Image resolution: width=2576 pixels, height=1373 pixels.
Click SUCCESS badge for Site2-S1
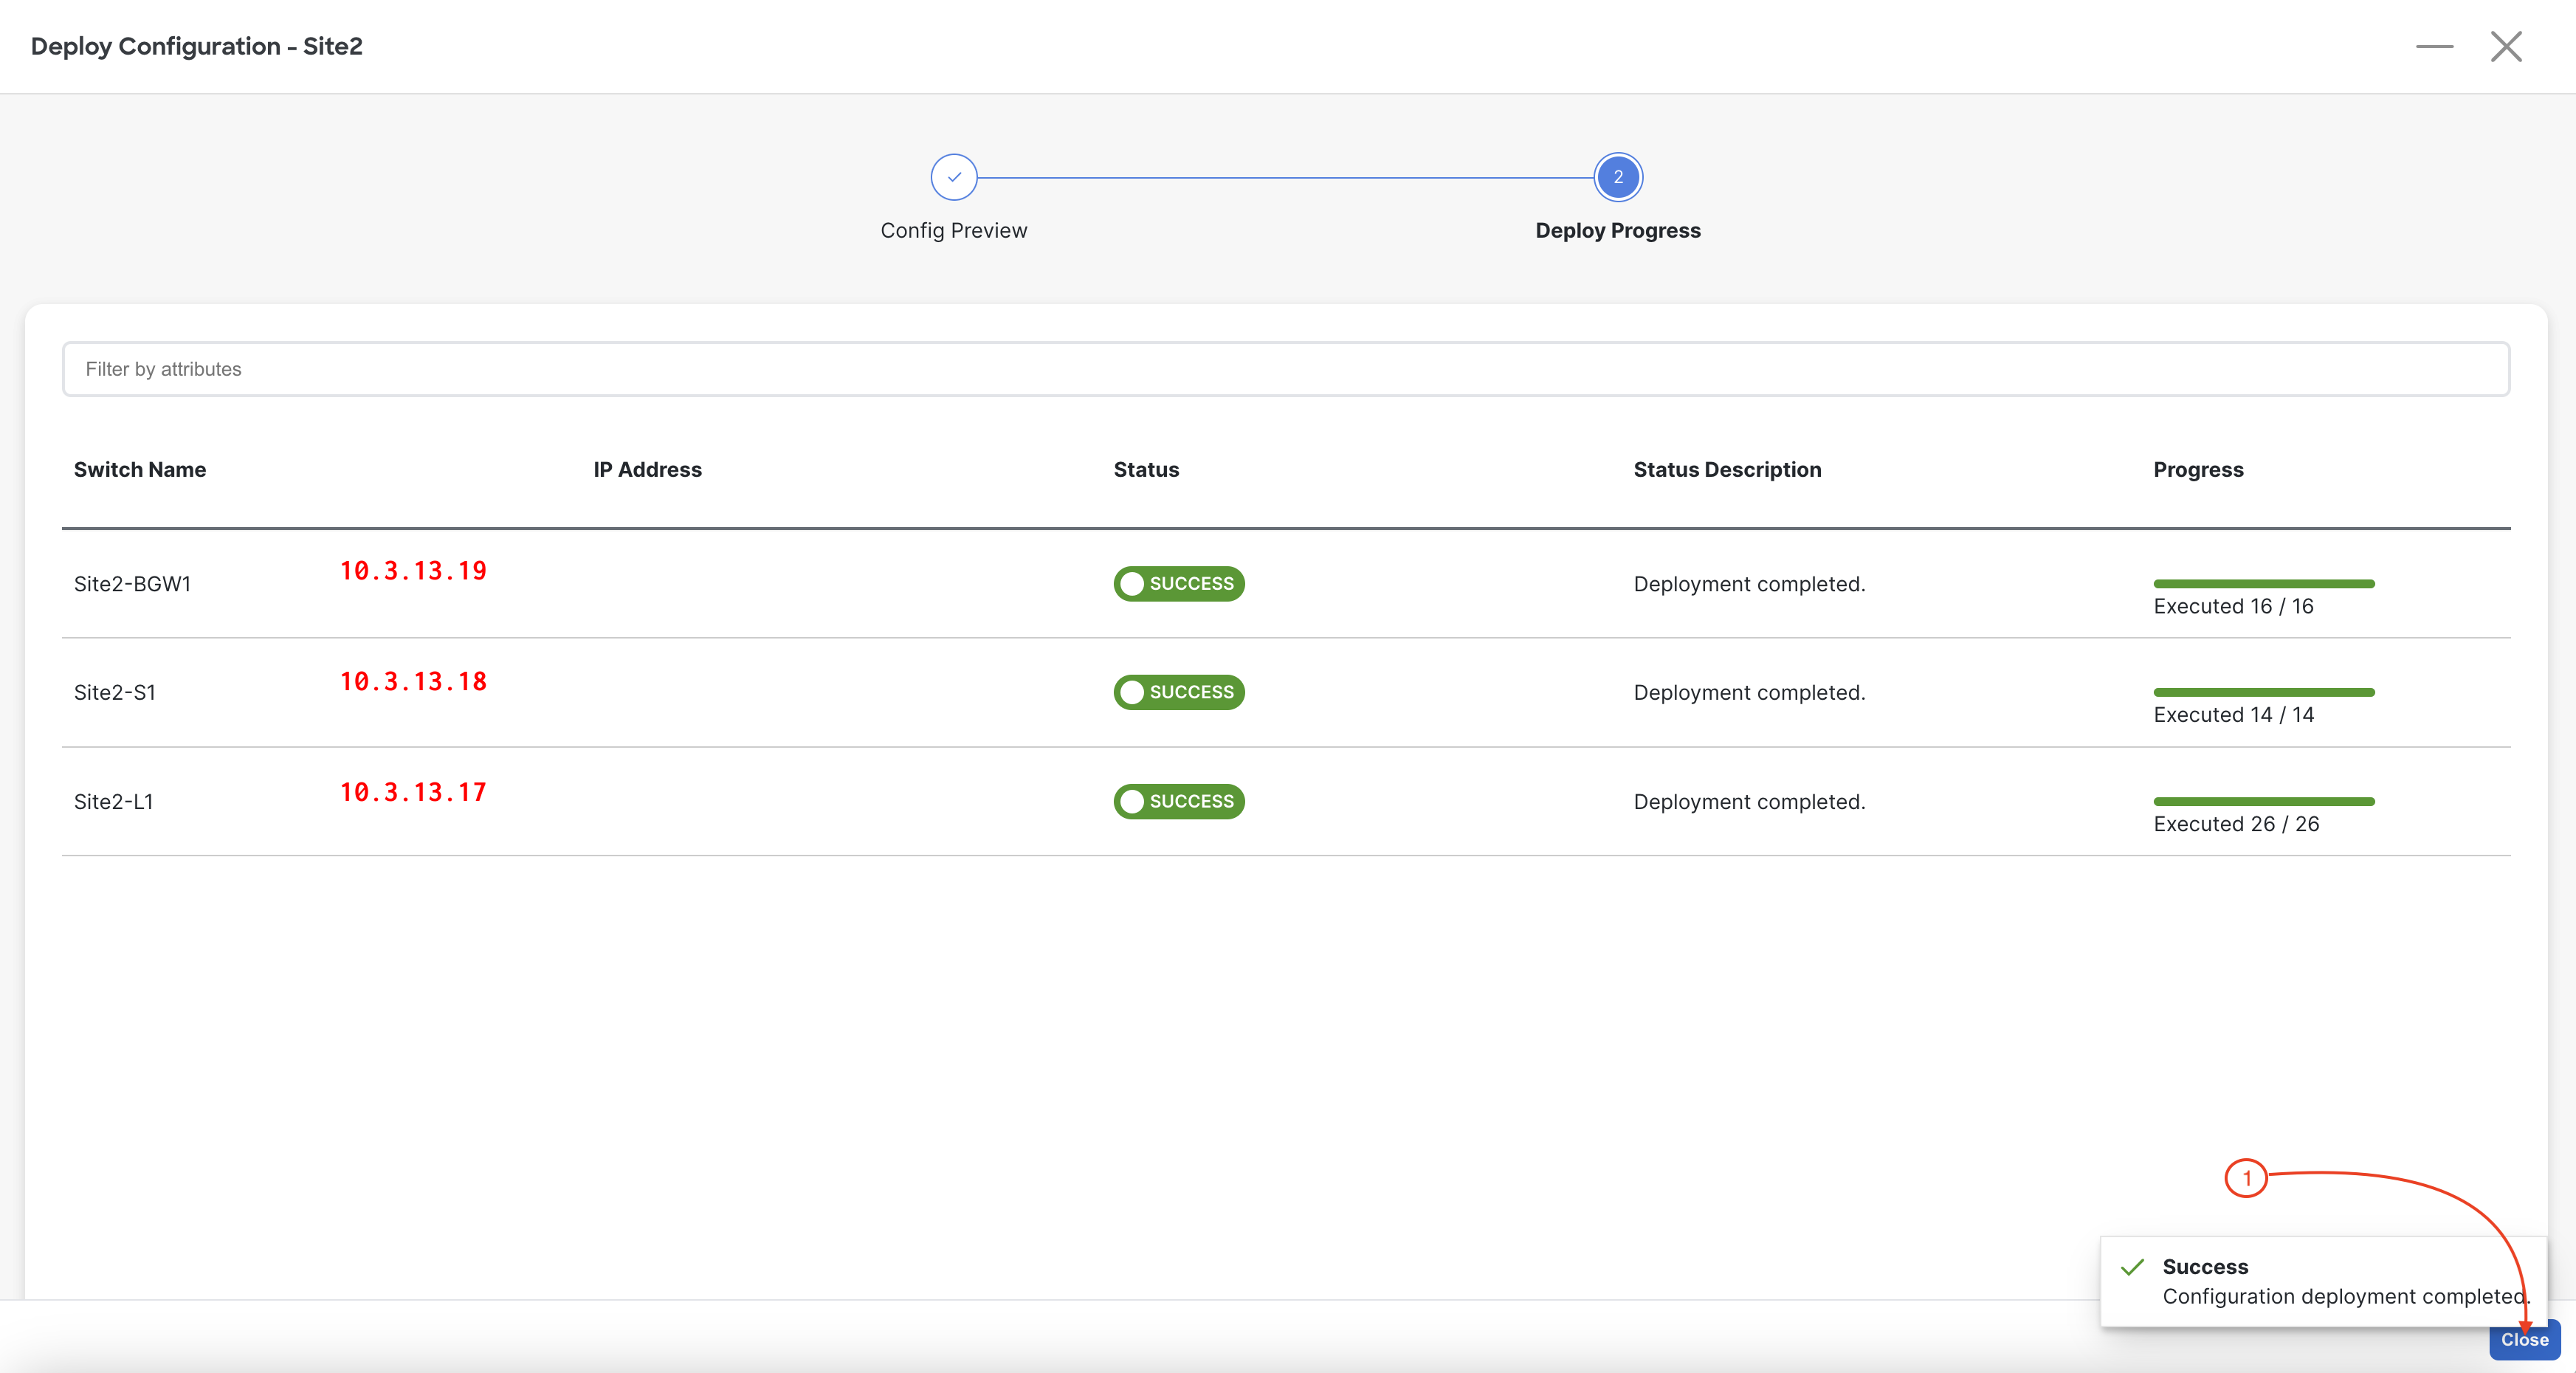coord(1179,692)
